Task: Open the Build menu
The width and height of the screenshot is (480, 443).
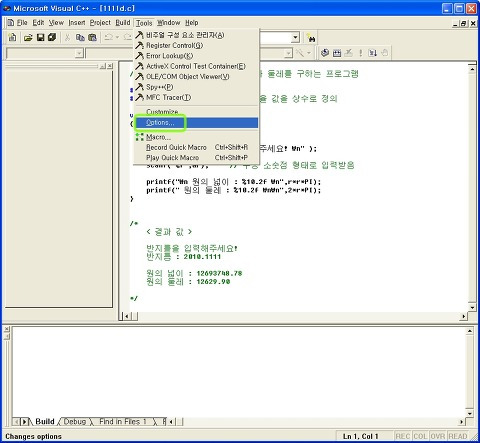Action: (123, 23)
